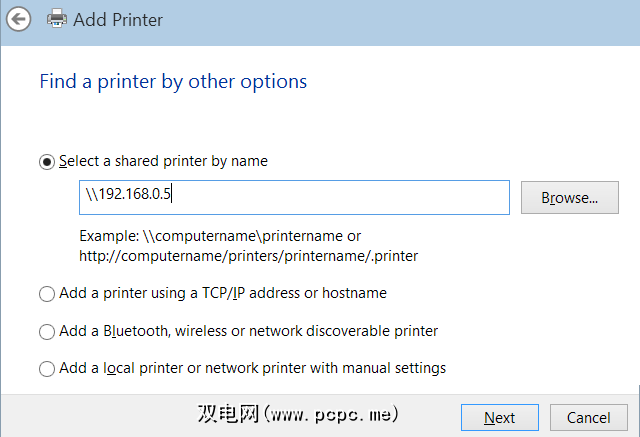Click the back arrow button
The width and height of the screenshot is (640, 437).
[19, 19]
